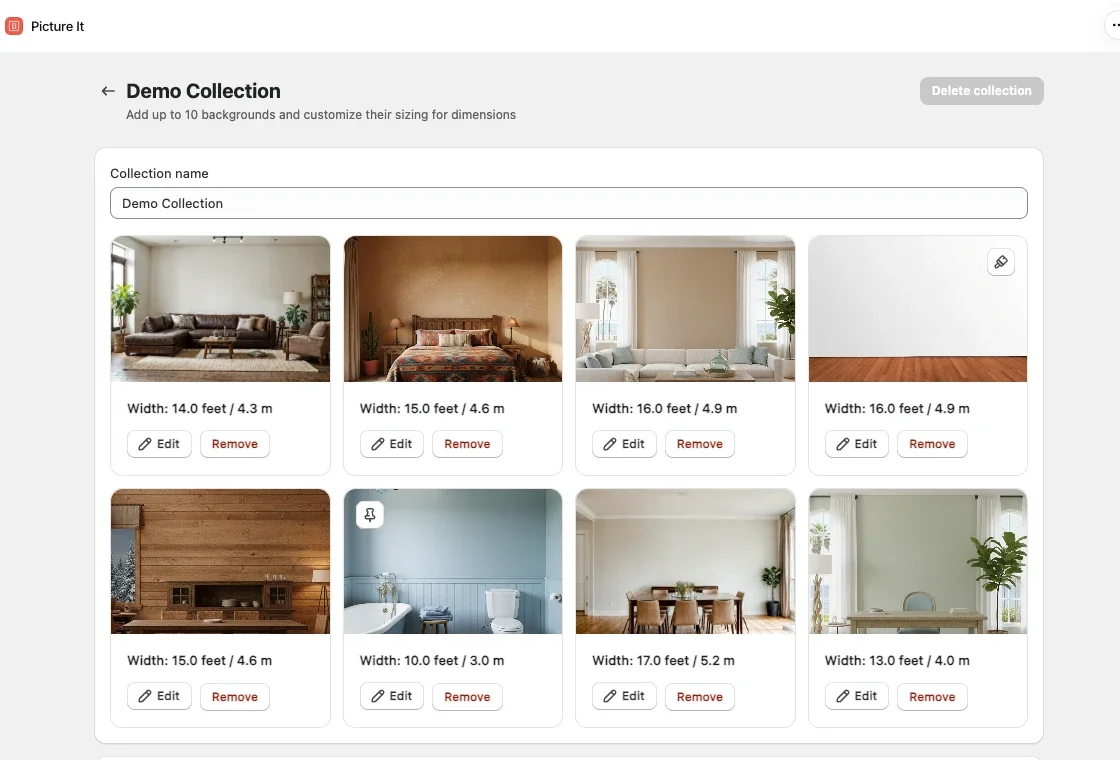Click 'Width: 13.0 feet / 4.0 m' label
This screenshot has width=1120, height=760.
coord(897,661)
